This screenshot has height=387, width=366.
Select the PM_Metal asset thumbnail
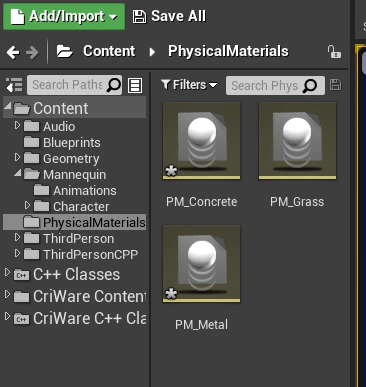(x=201, y=264)
